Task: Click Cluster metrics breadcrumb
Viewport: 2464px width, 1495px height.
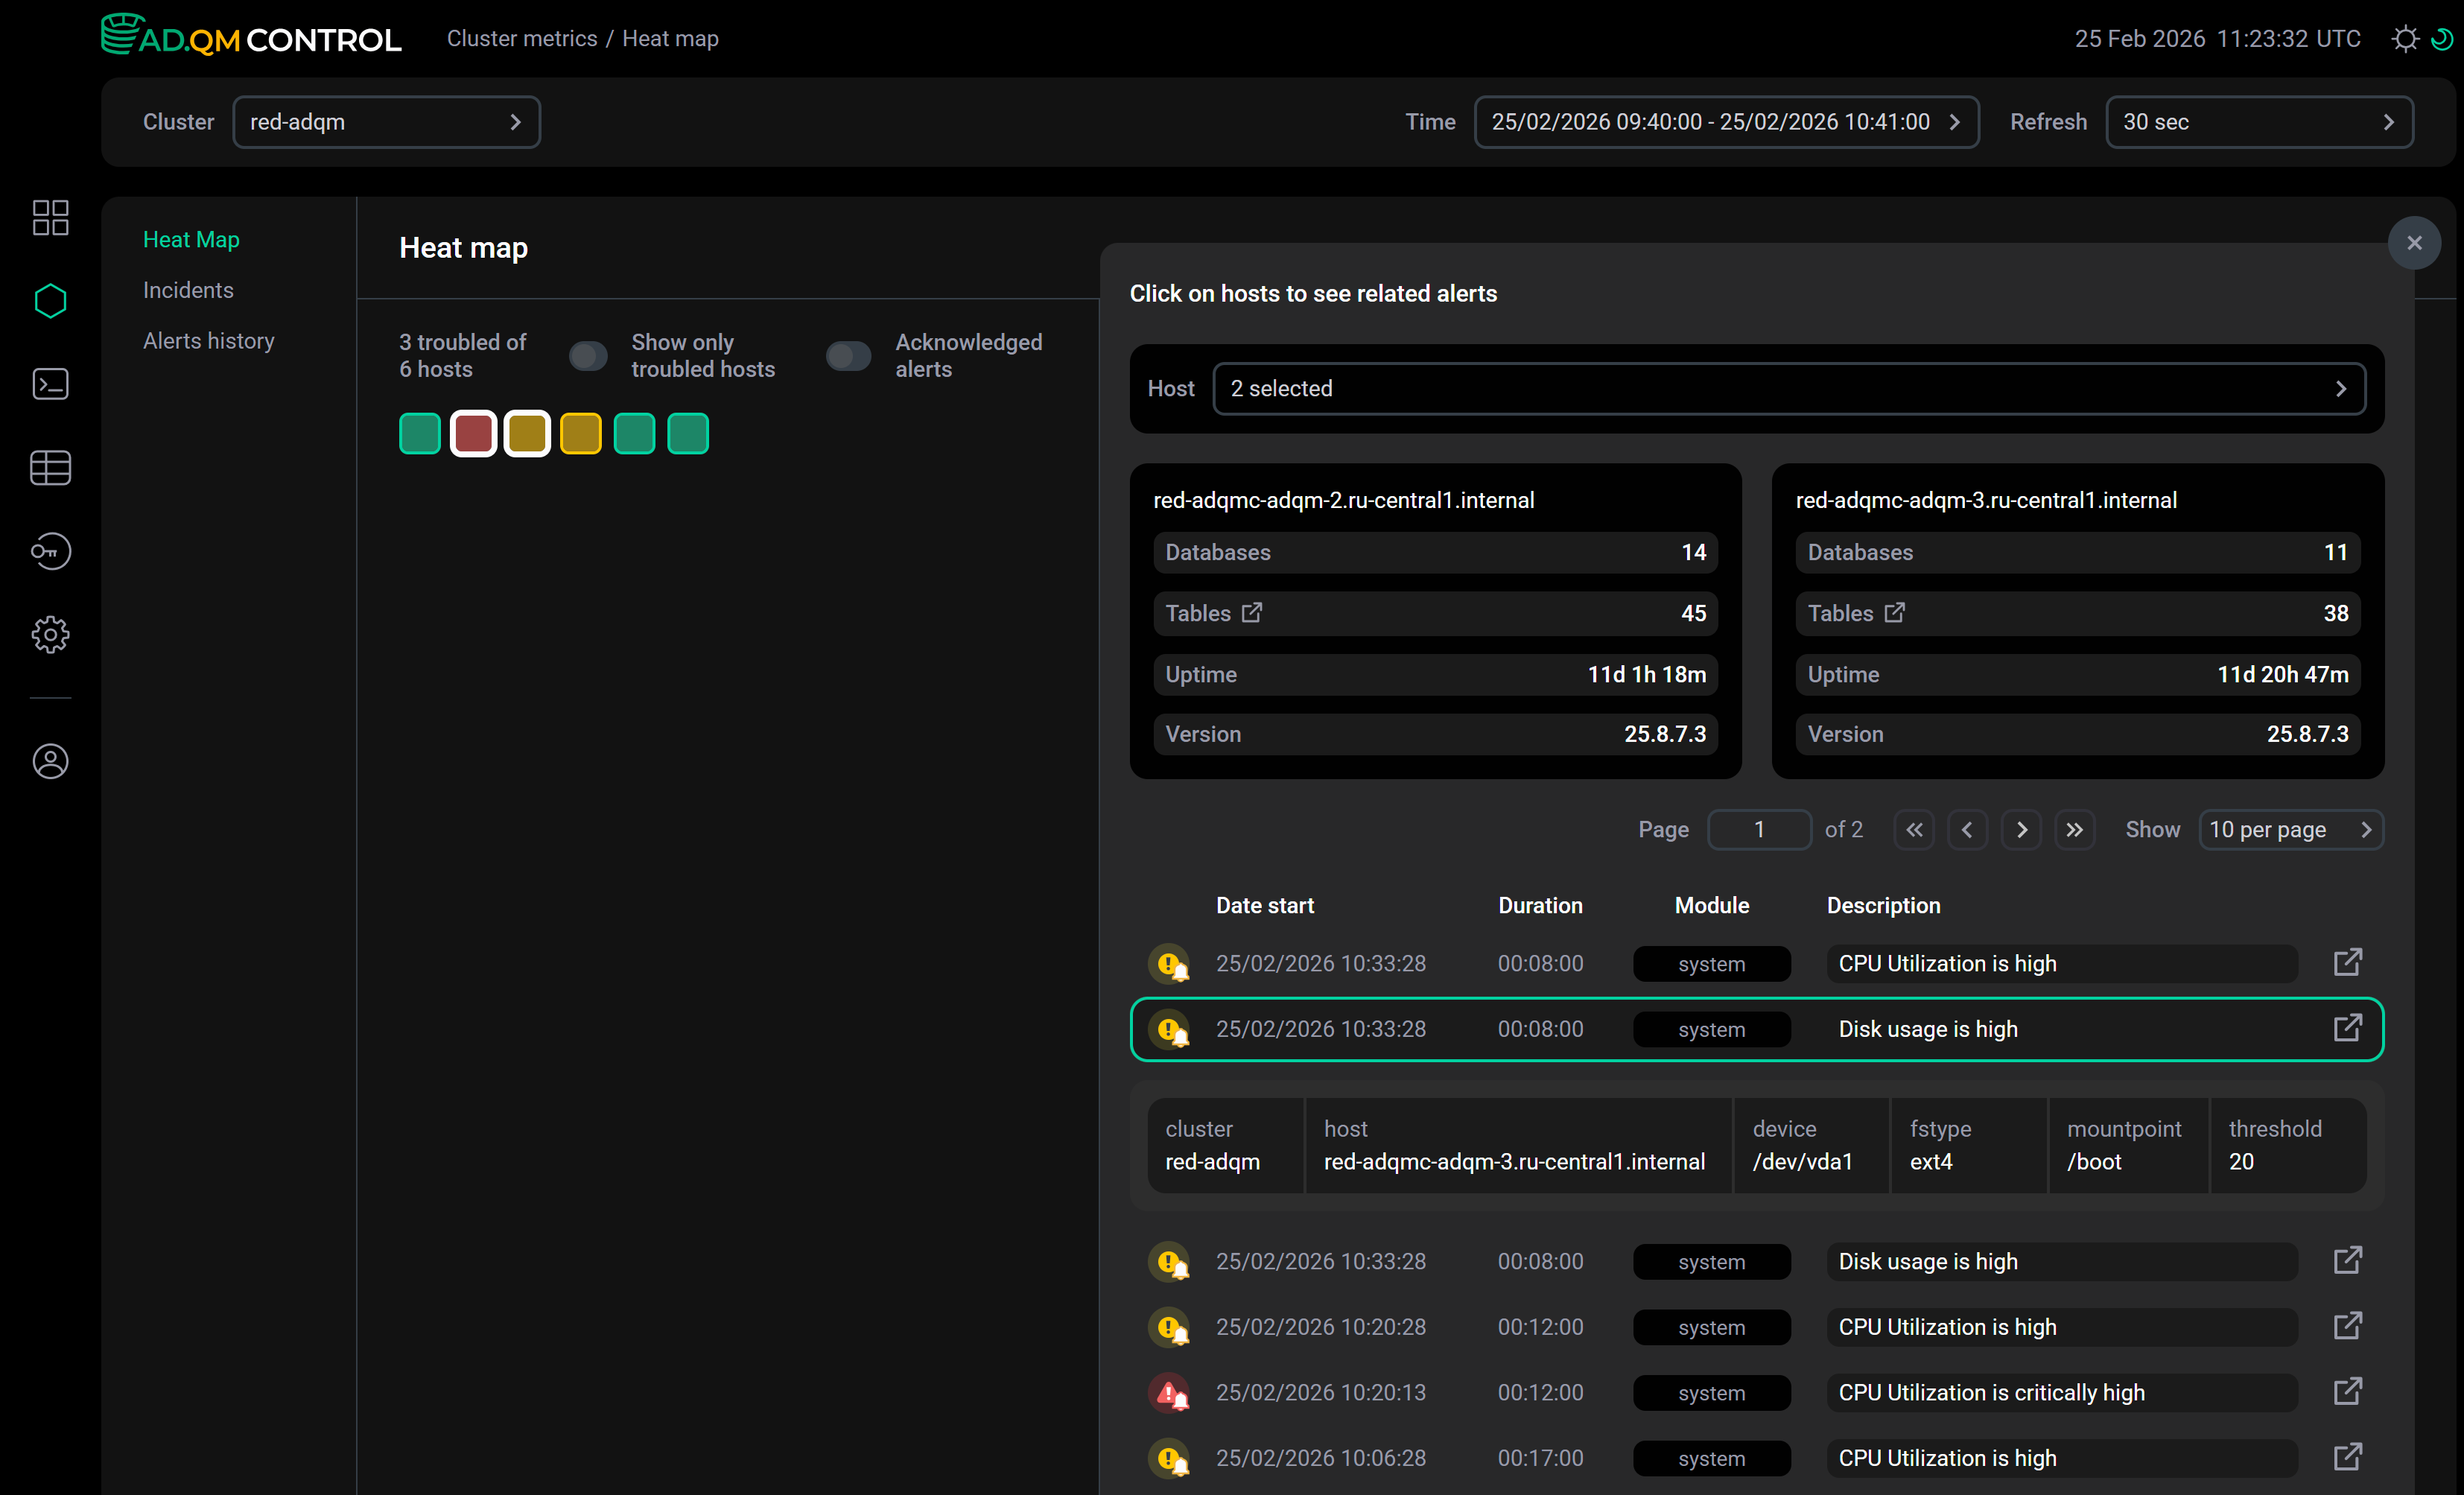Action: click(522, 38)
